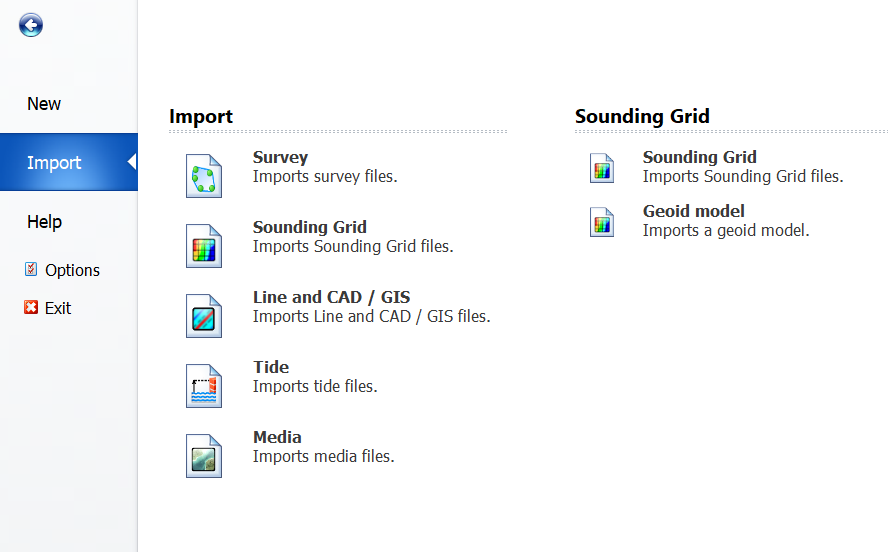Viewport: 888px width, 552px height.
Task: Click the Survey file icon
Action: point(204,176)
